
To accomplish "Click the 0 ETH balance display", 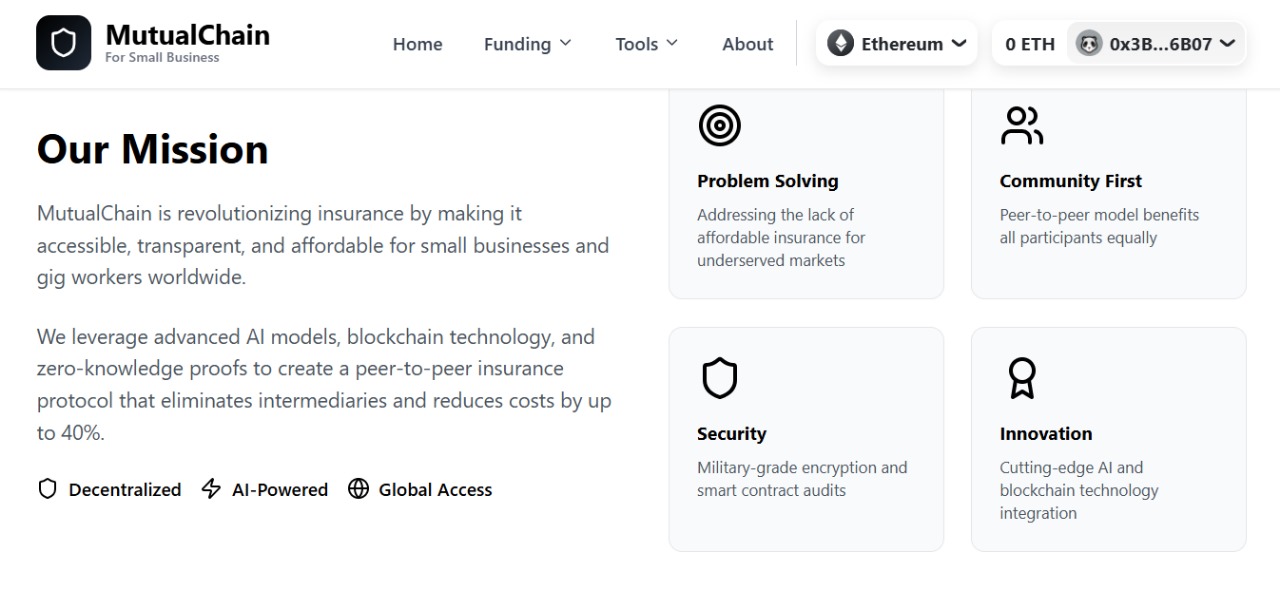I will [1030, 44].
